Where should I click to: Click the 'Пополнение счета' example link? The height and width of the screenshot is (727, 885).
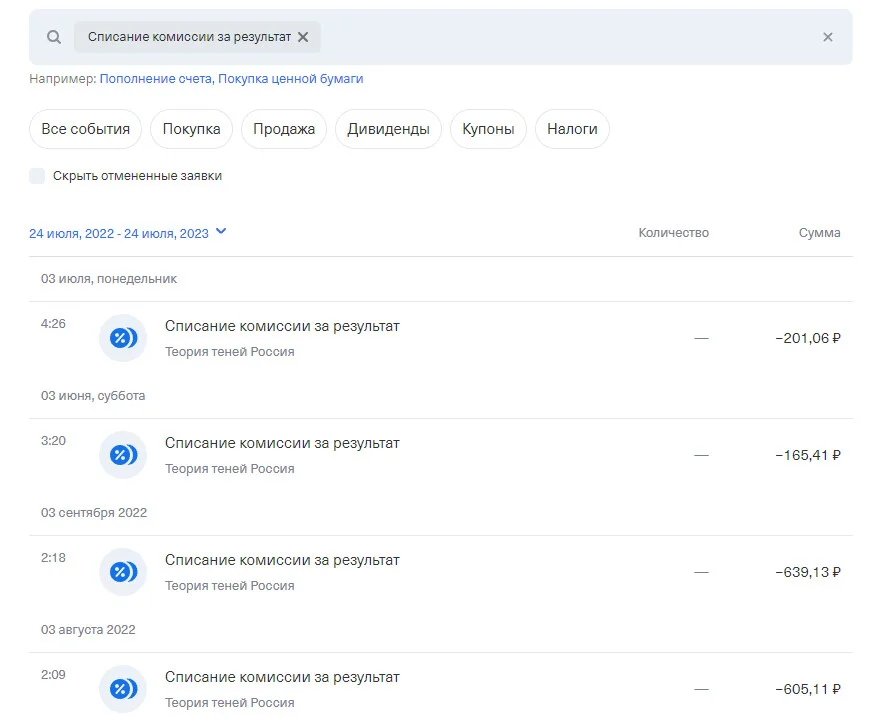click(x=157, y=79)
